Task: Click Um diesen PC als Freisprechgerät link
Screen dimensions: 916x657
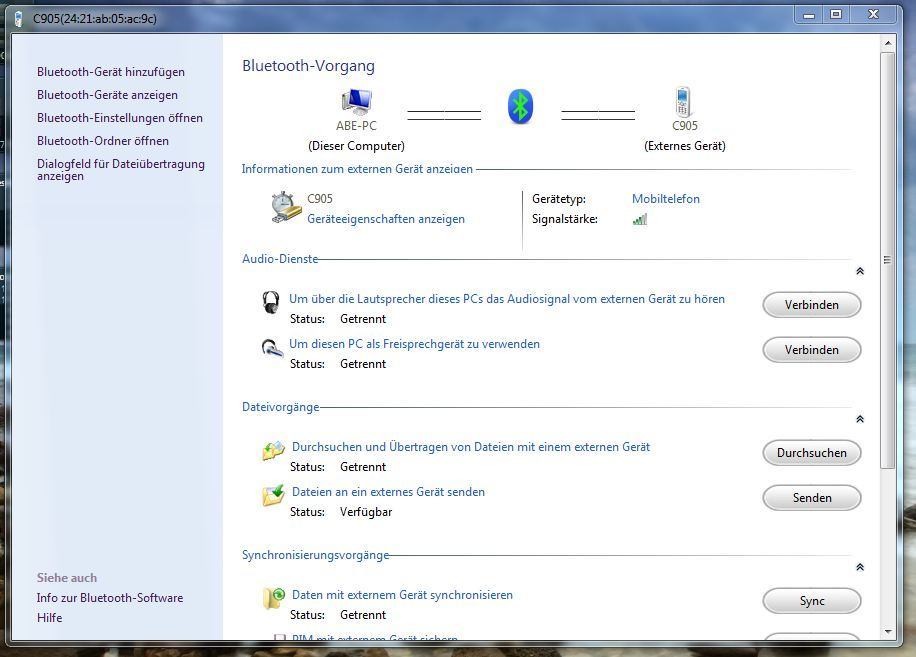Action: tap(415, 344)
